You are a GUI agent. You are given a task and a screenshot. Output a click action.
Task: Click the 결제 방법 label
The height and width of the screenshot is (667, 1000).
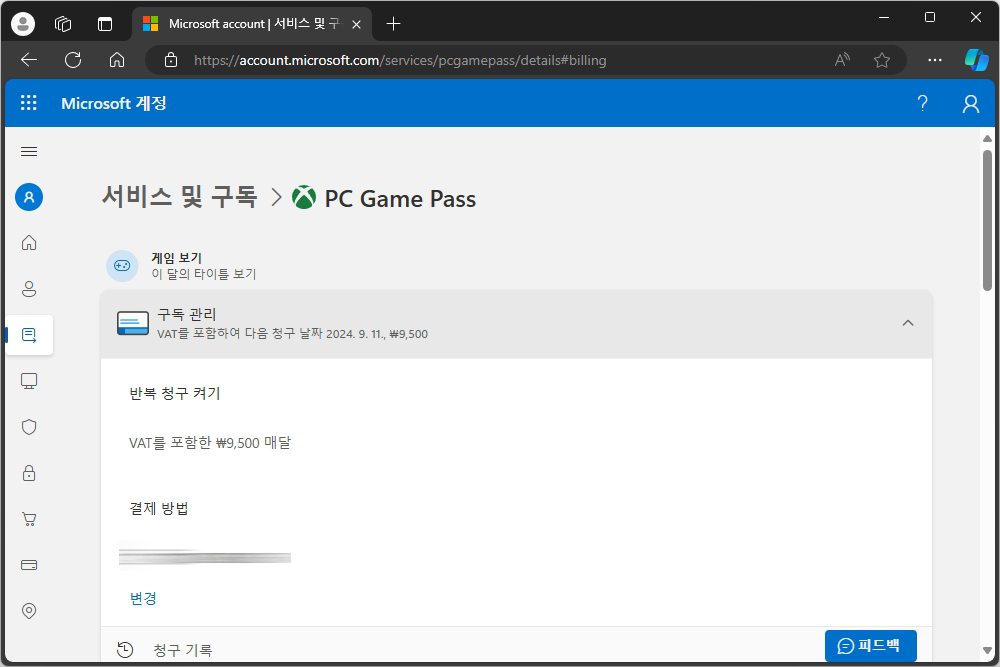[x=159, y=508]
